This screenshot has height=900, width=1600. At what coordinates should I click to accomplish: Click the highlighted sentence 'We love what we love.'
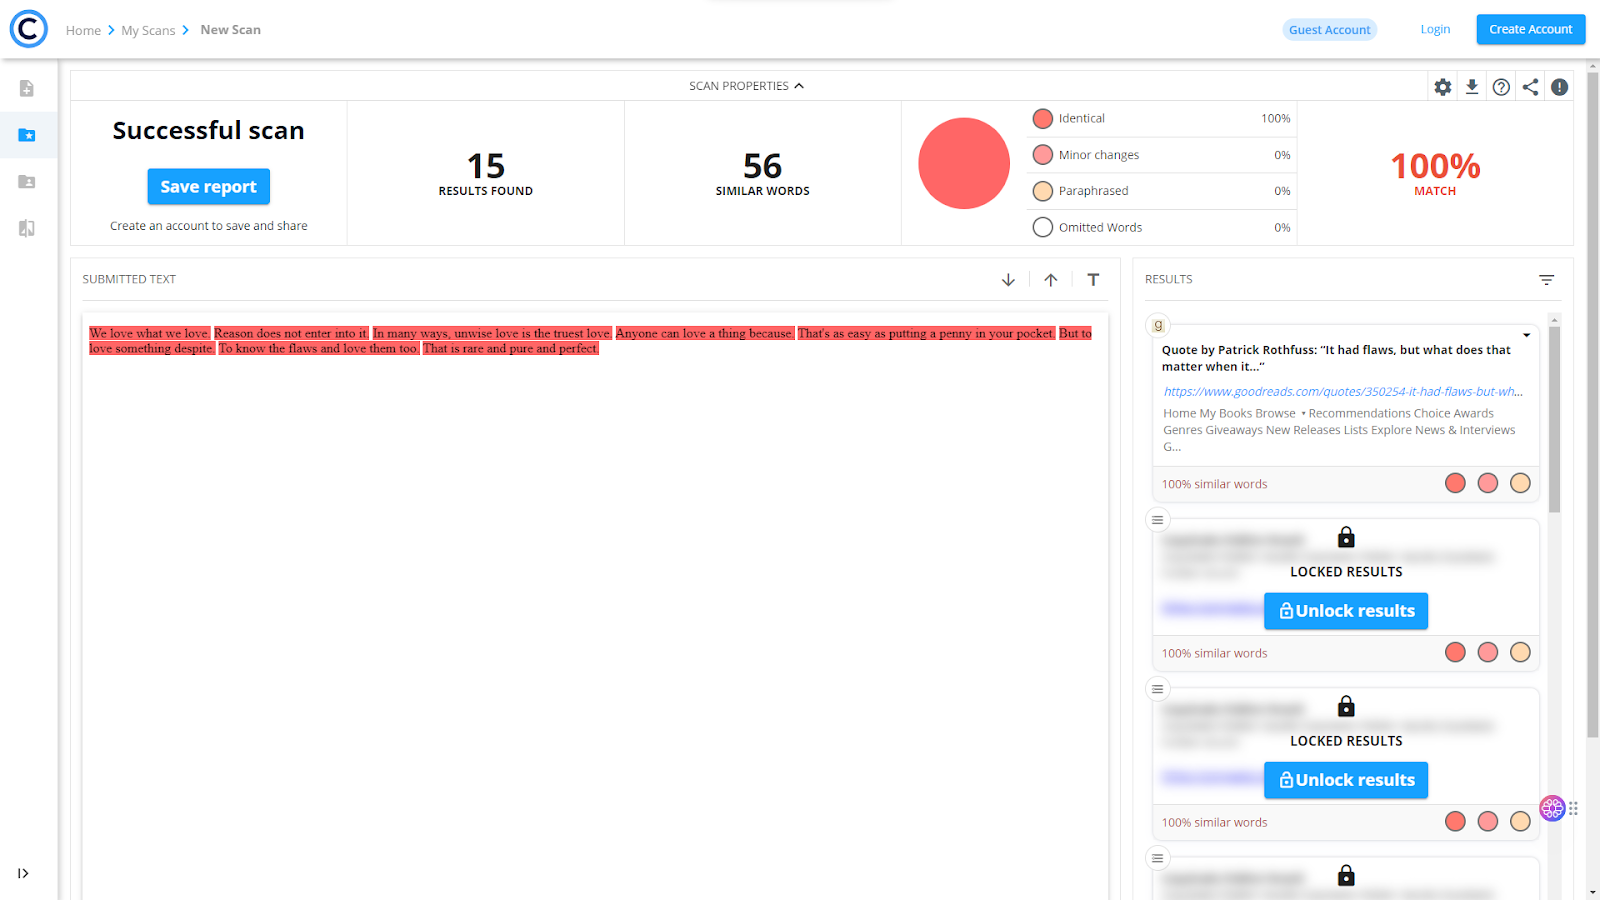tap(149, 334)
